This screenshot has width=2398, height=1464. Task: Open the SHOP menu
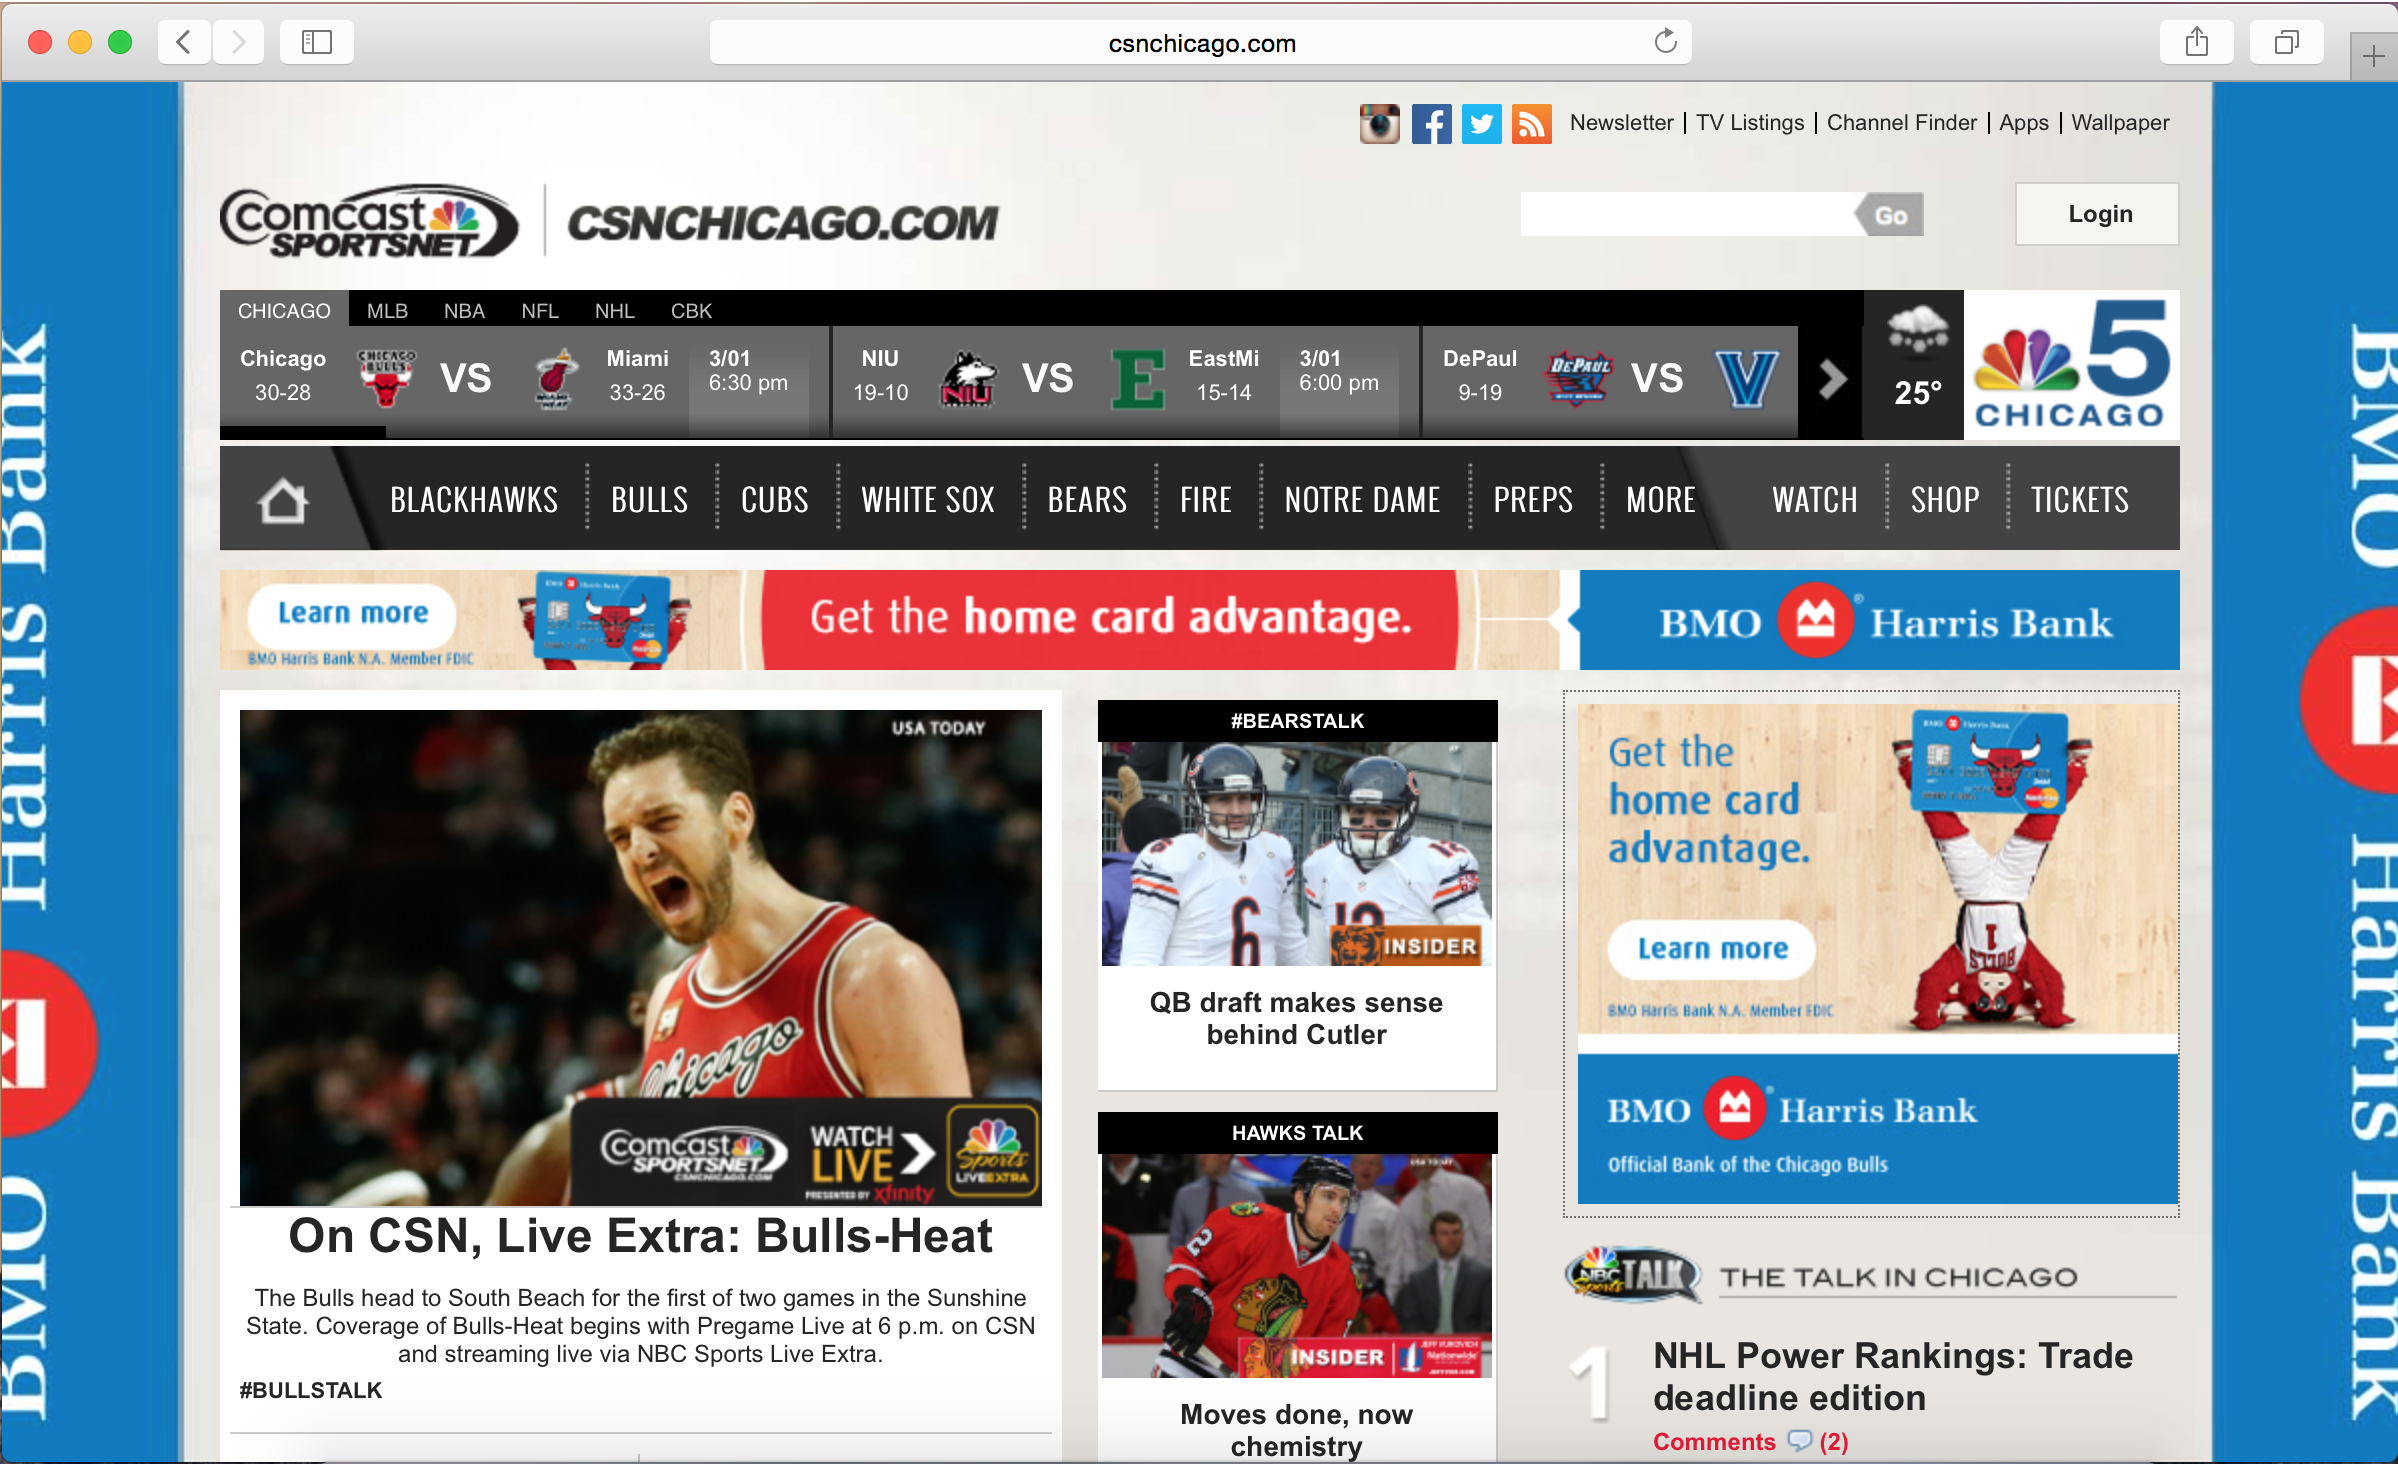coord(1945,499)
